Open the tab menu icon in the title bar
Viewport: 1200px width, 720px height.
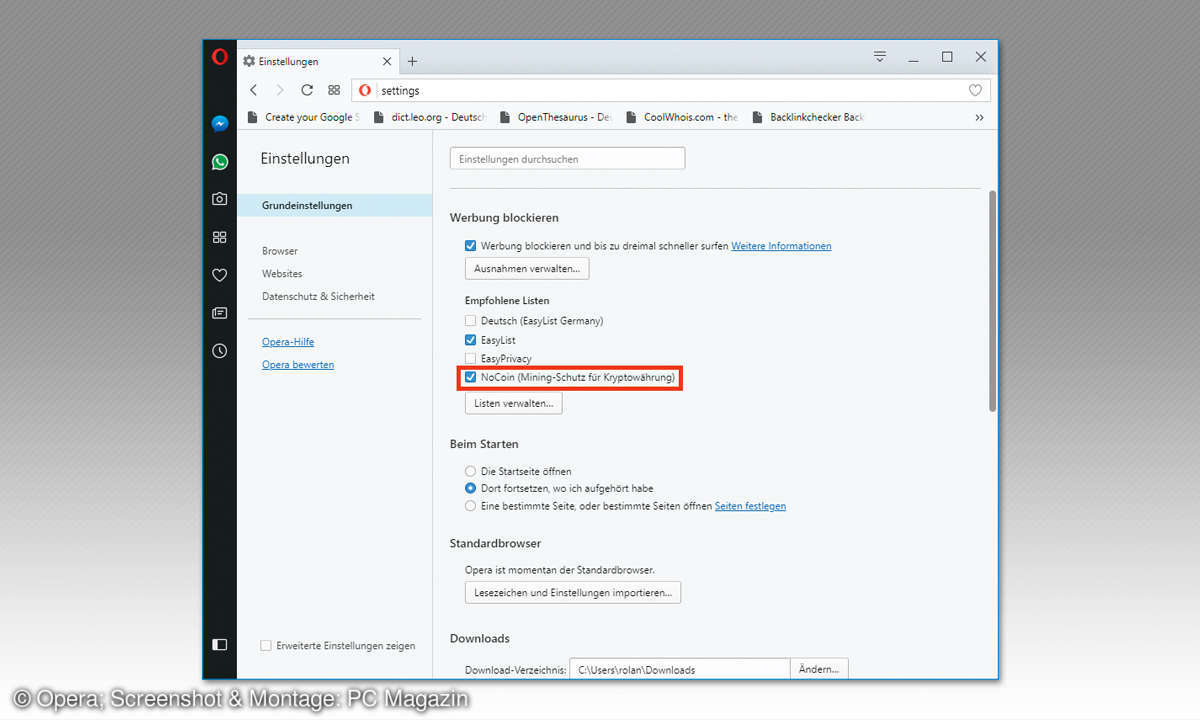[x=880, y=57]
